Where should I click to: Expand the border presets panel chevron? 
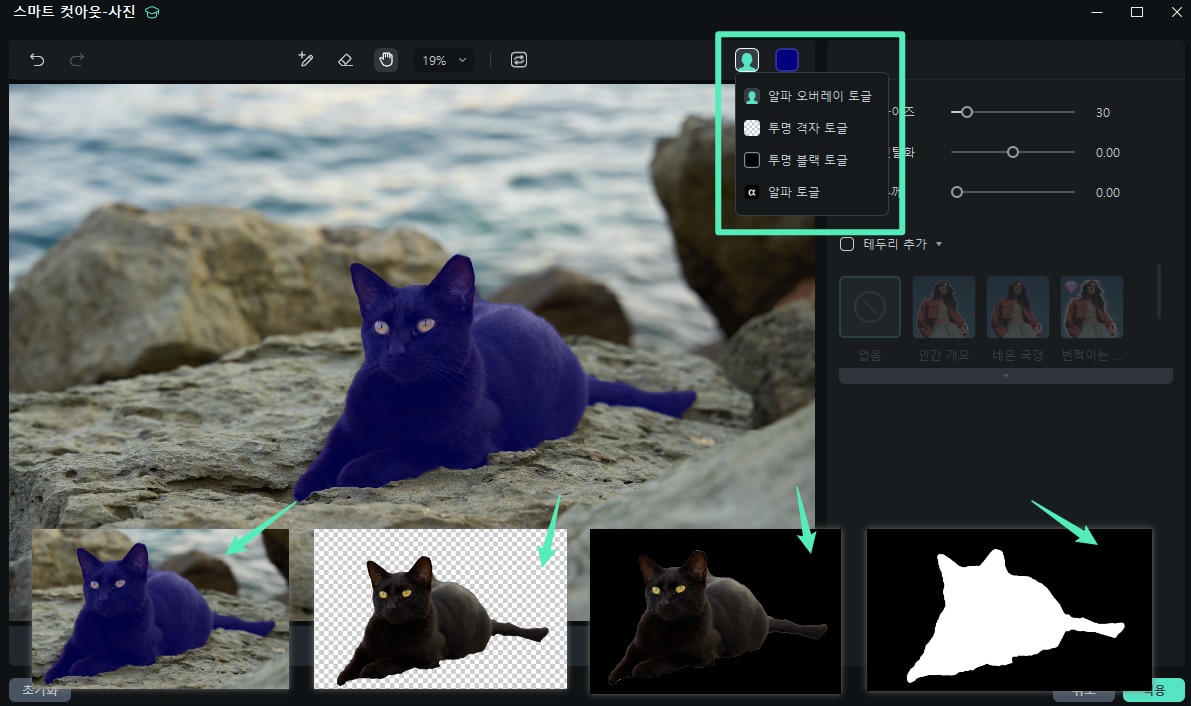[x=1005, y=375]
